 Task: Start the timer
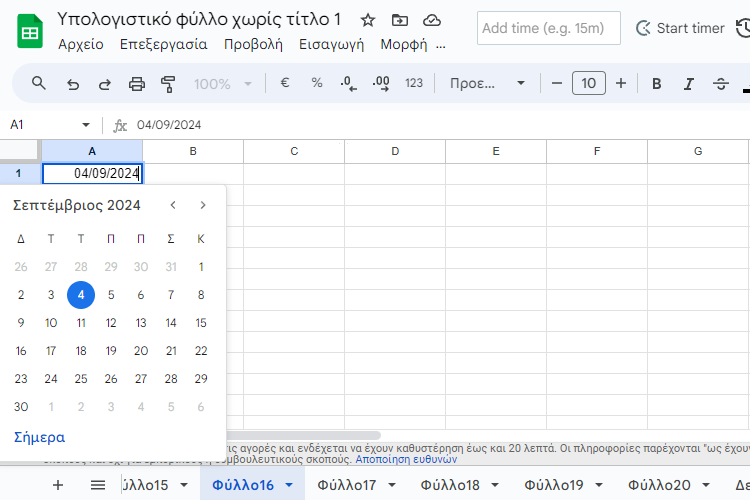680,28
